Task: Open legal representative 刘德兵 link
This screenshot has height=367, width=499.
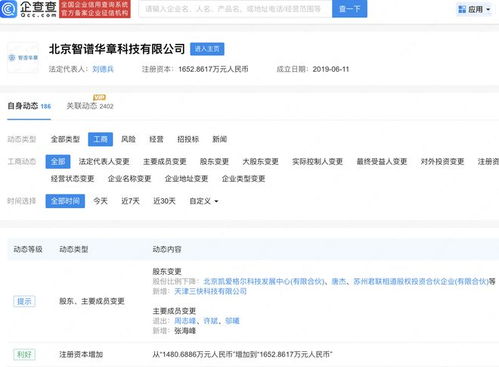Action: tap(103, 69)
